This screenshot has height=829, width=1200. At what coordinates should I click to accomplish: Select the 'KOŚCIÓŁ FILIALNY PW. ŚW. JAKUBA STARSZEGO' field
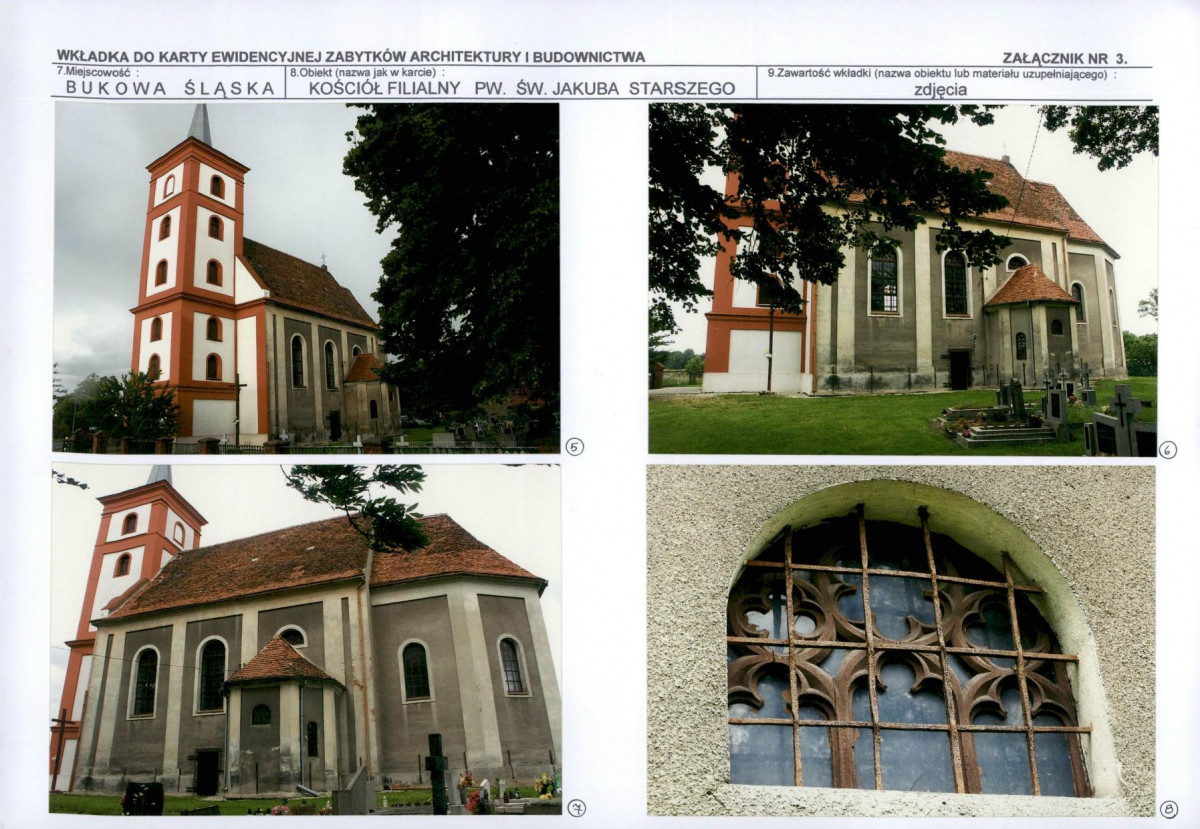521,88
